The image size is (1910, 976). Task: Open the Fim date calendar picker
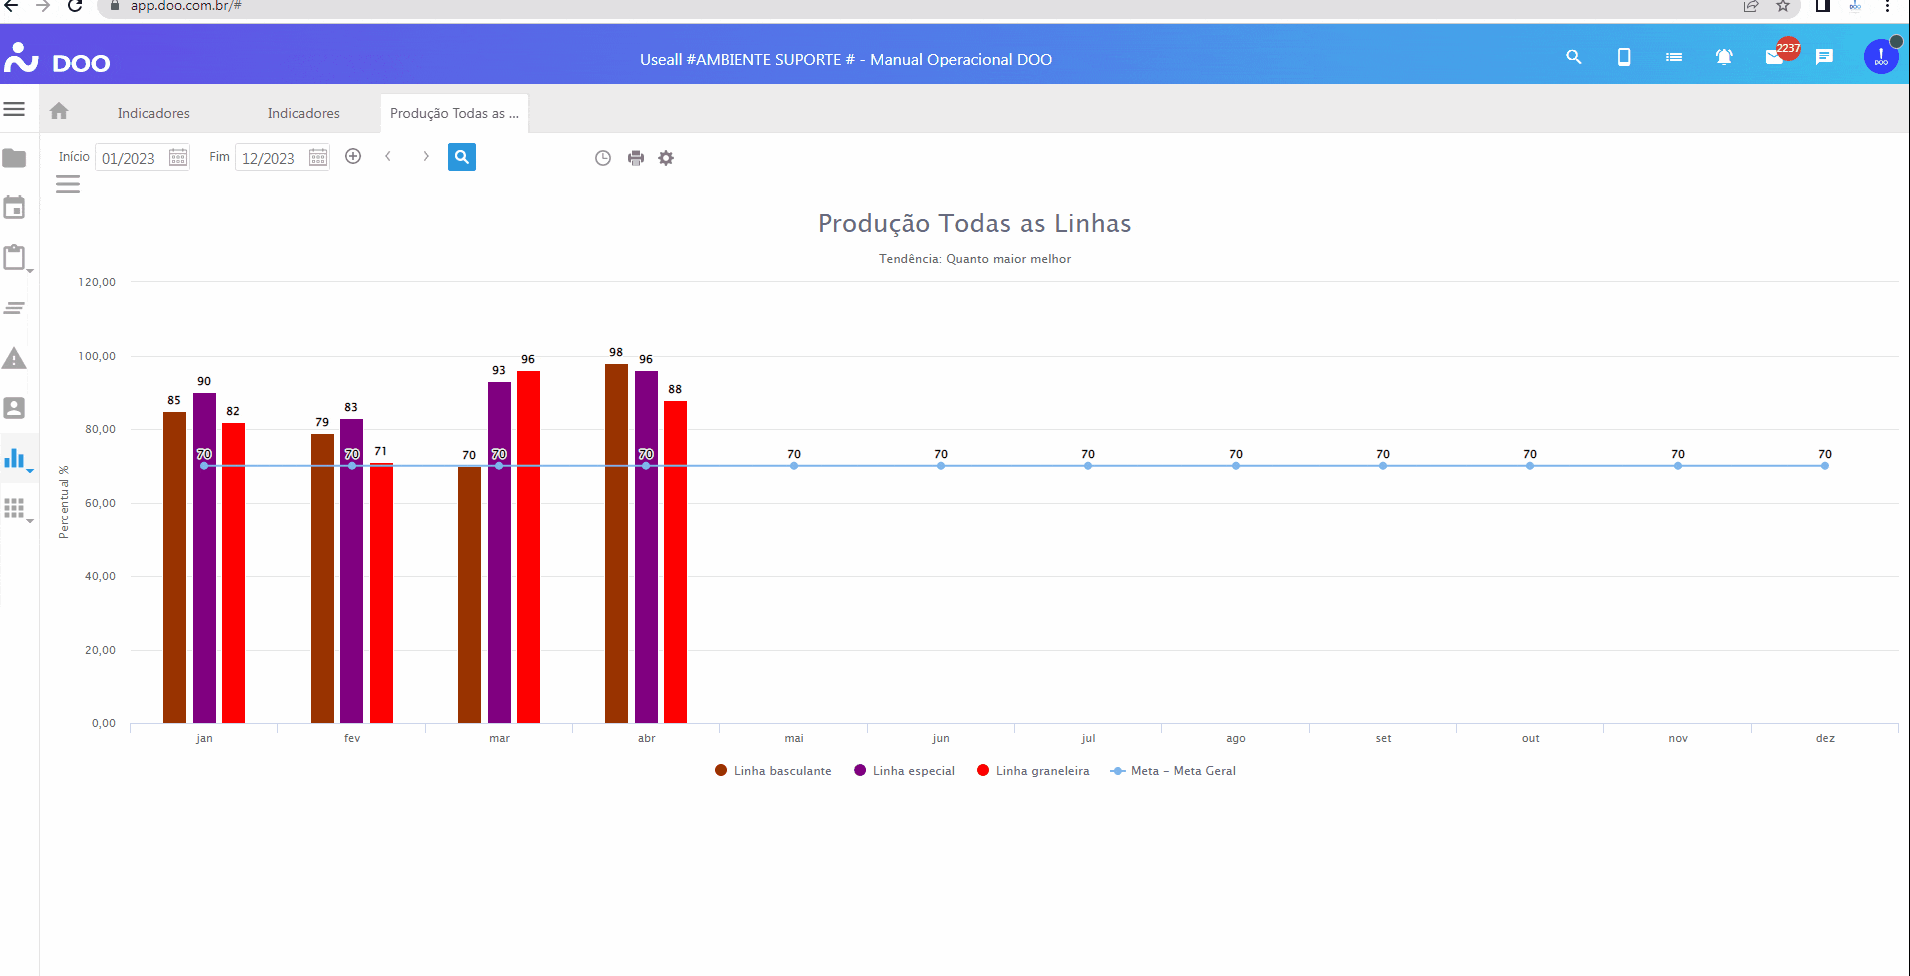pos(318,157)
